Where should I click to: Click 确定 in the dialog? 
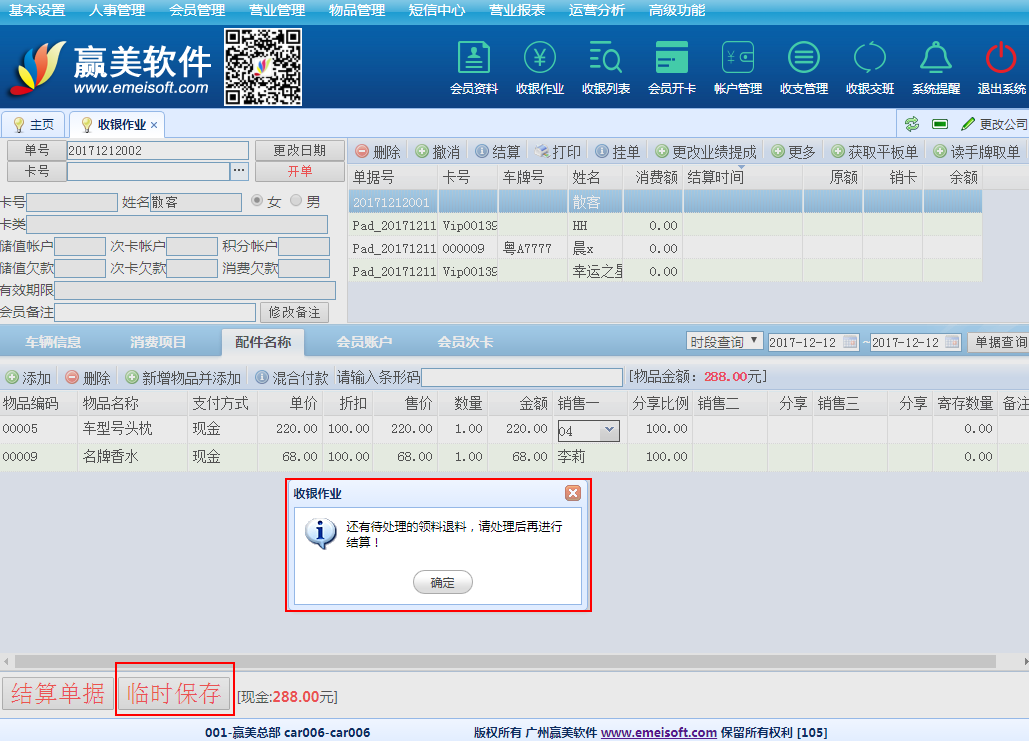pos(442,582)
